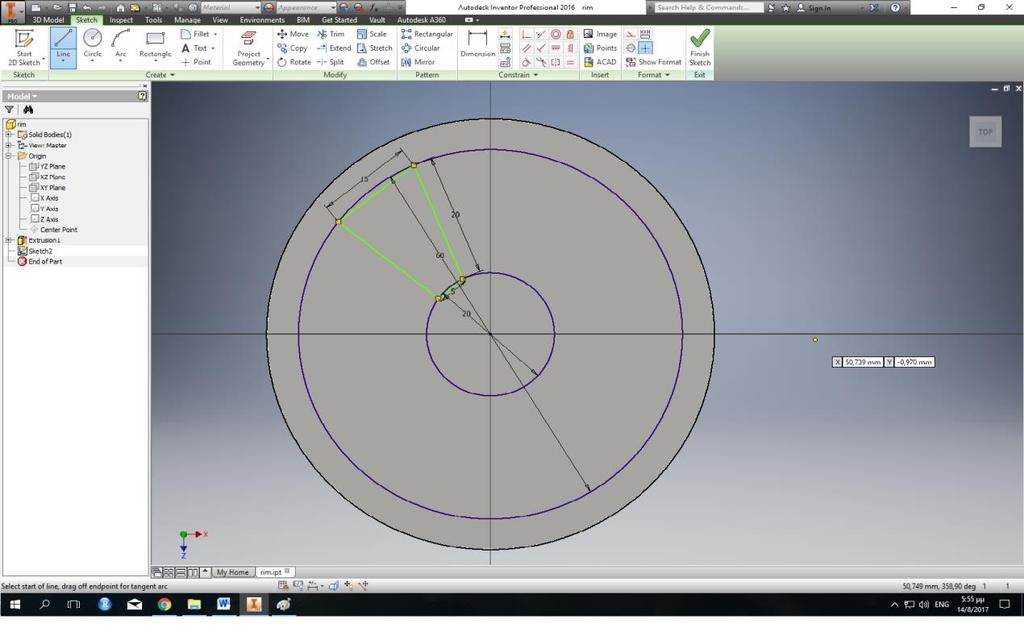Screen dimensions: 1024x640
Task: Switch to the Manage tab
Action: point(187,20)
